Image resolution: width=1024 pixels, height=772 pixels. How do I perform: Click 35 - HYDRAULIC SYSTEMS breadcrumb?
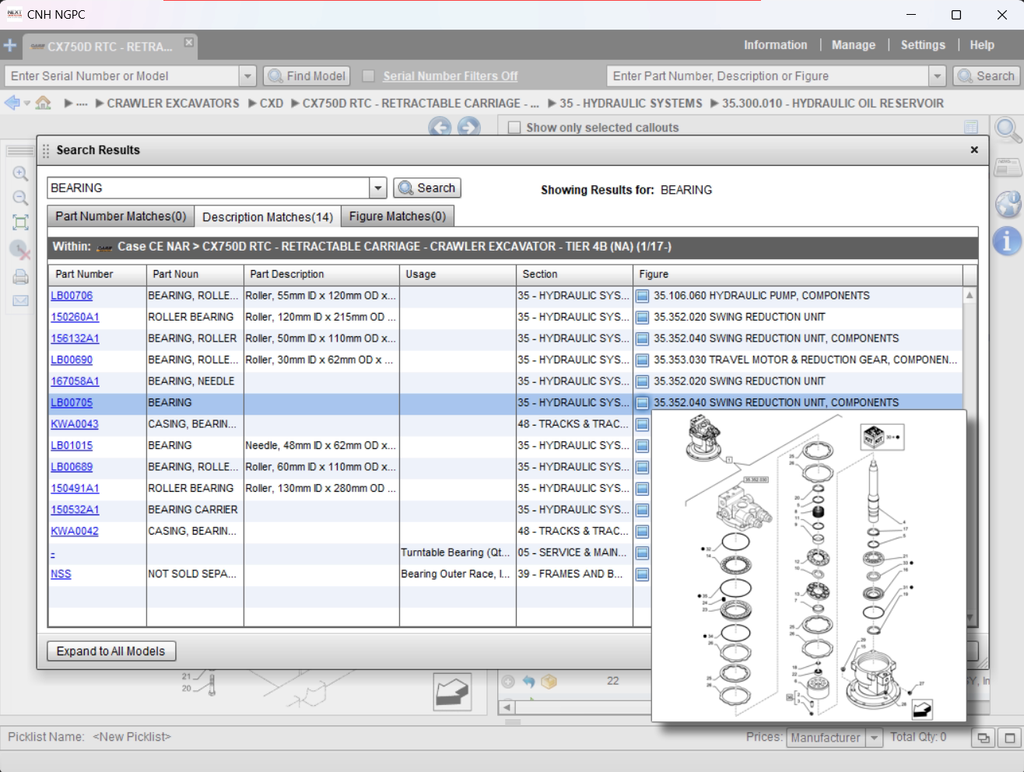630,103
